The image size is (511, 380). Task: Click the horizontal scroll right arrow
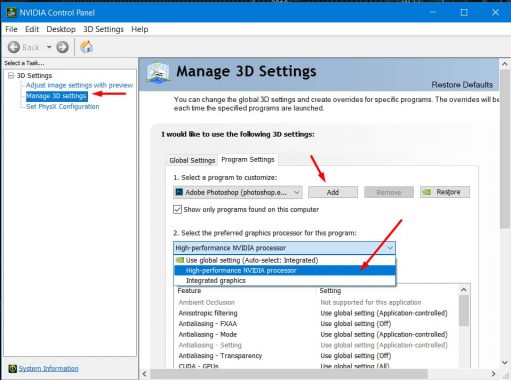tap(494, 374)
